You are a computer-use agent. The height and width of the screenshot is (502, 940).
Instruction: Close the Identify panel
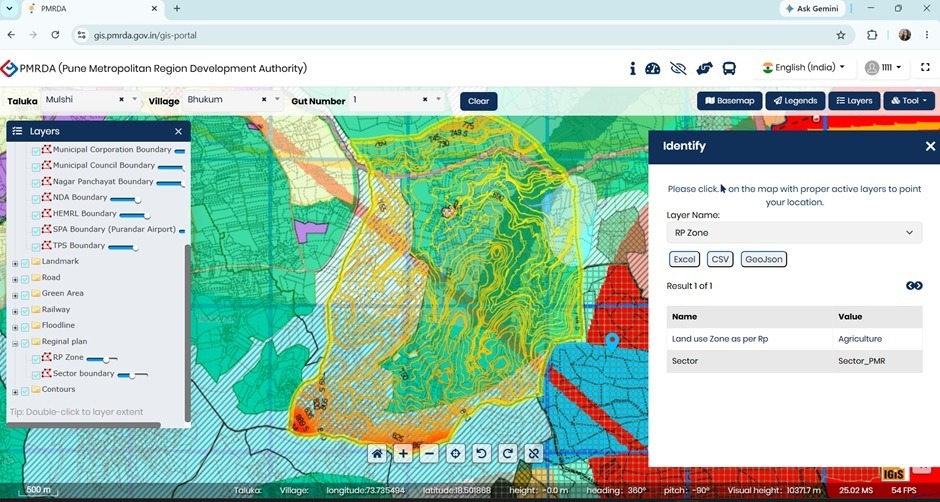pos(930,146)
